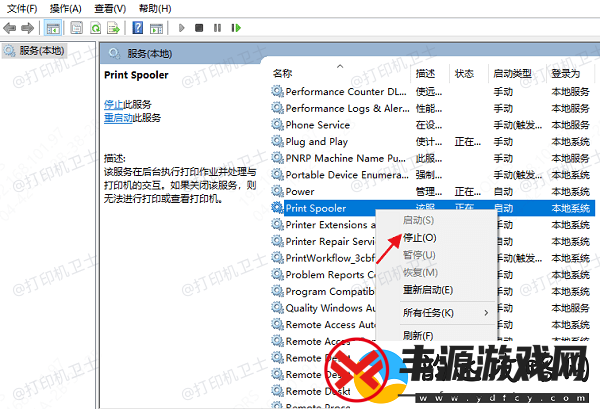Click the Start Service play icon
The height and width of the screenshot is (409, 600).
tap(181, 28)
